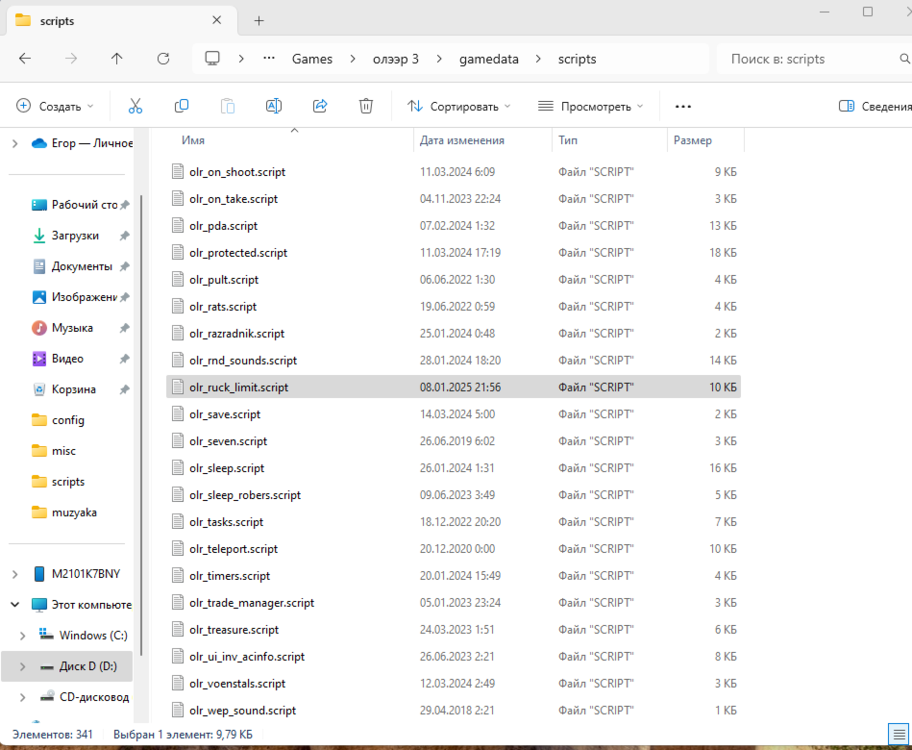This screenshot has width=912, height=750.
Task: Click the Share icon in toolbar
Action: (320, 106)
